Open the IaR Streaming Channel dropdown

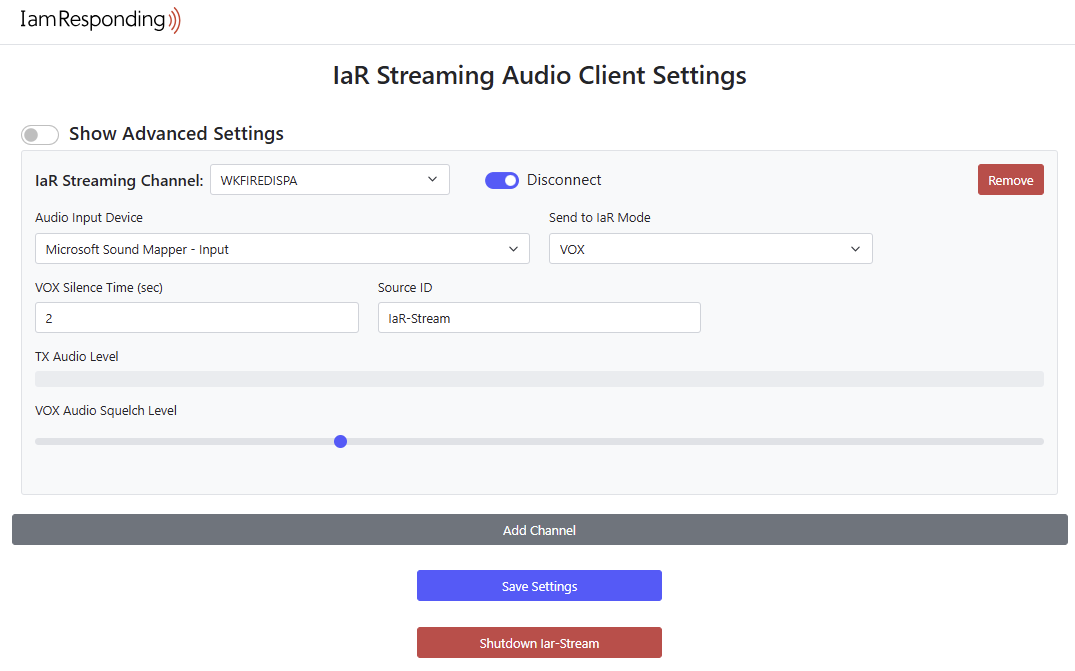pos(330,180)
